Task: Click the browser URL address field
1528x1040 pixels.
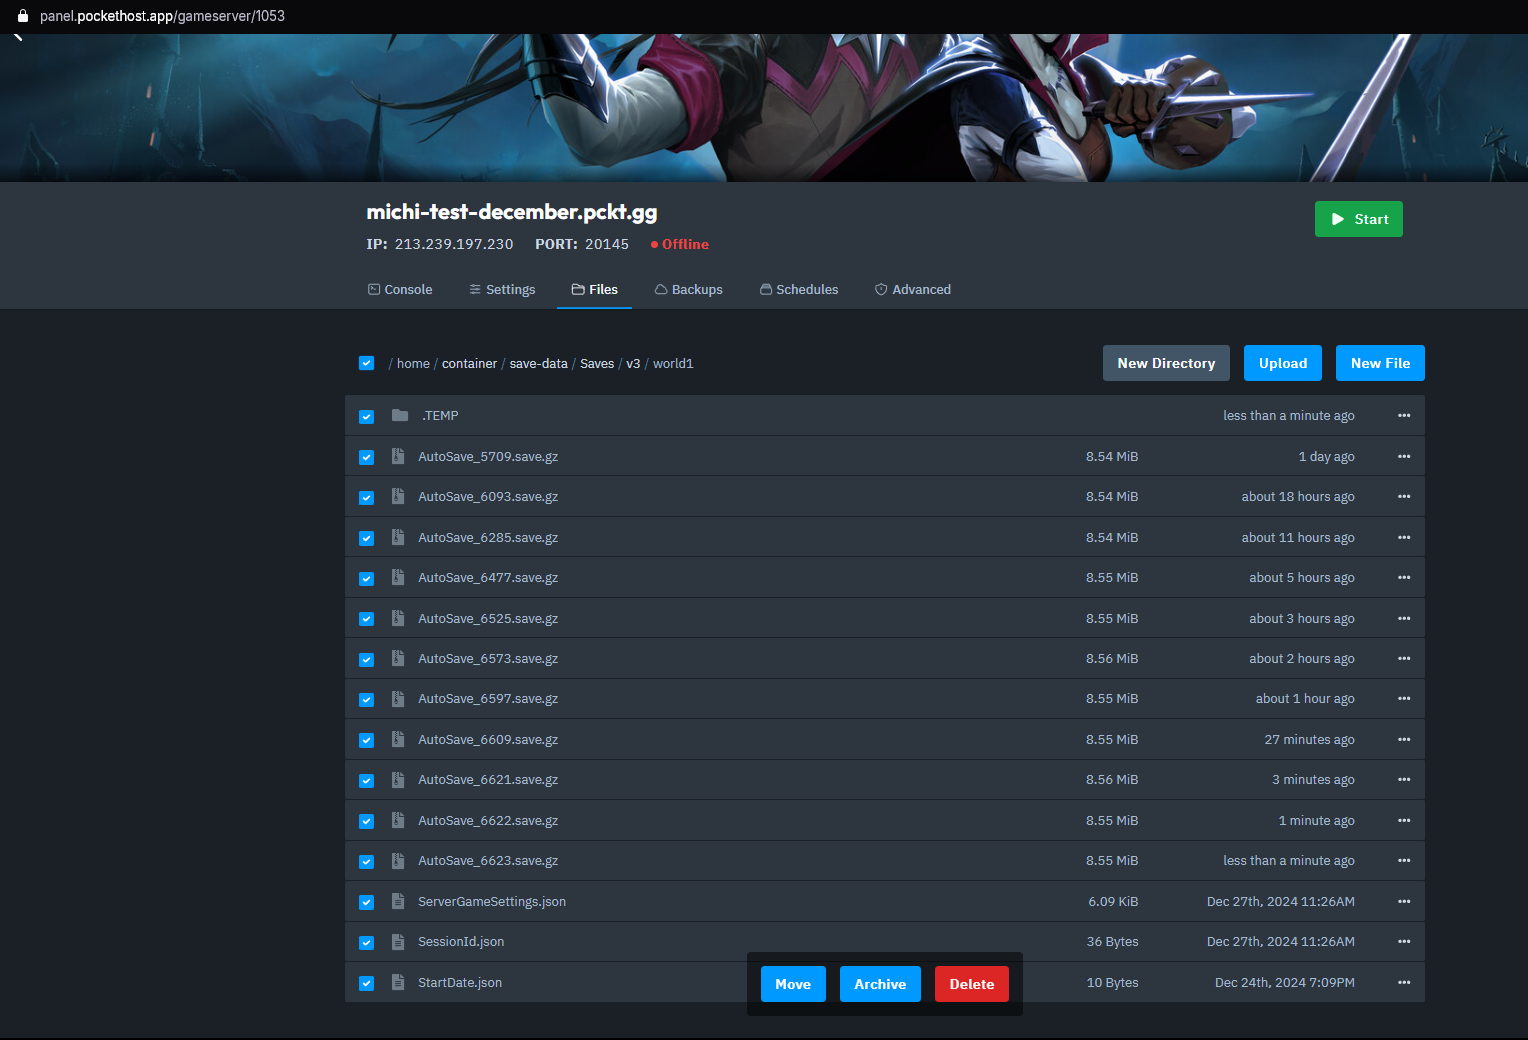Action: [x=162, y=16]
